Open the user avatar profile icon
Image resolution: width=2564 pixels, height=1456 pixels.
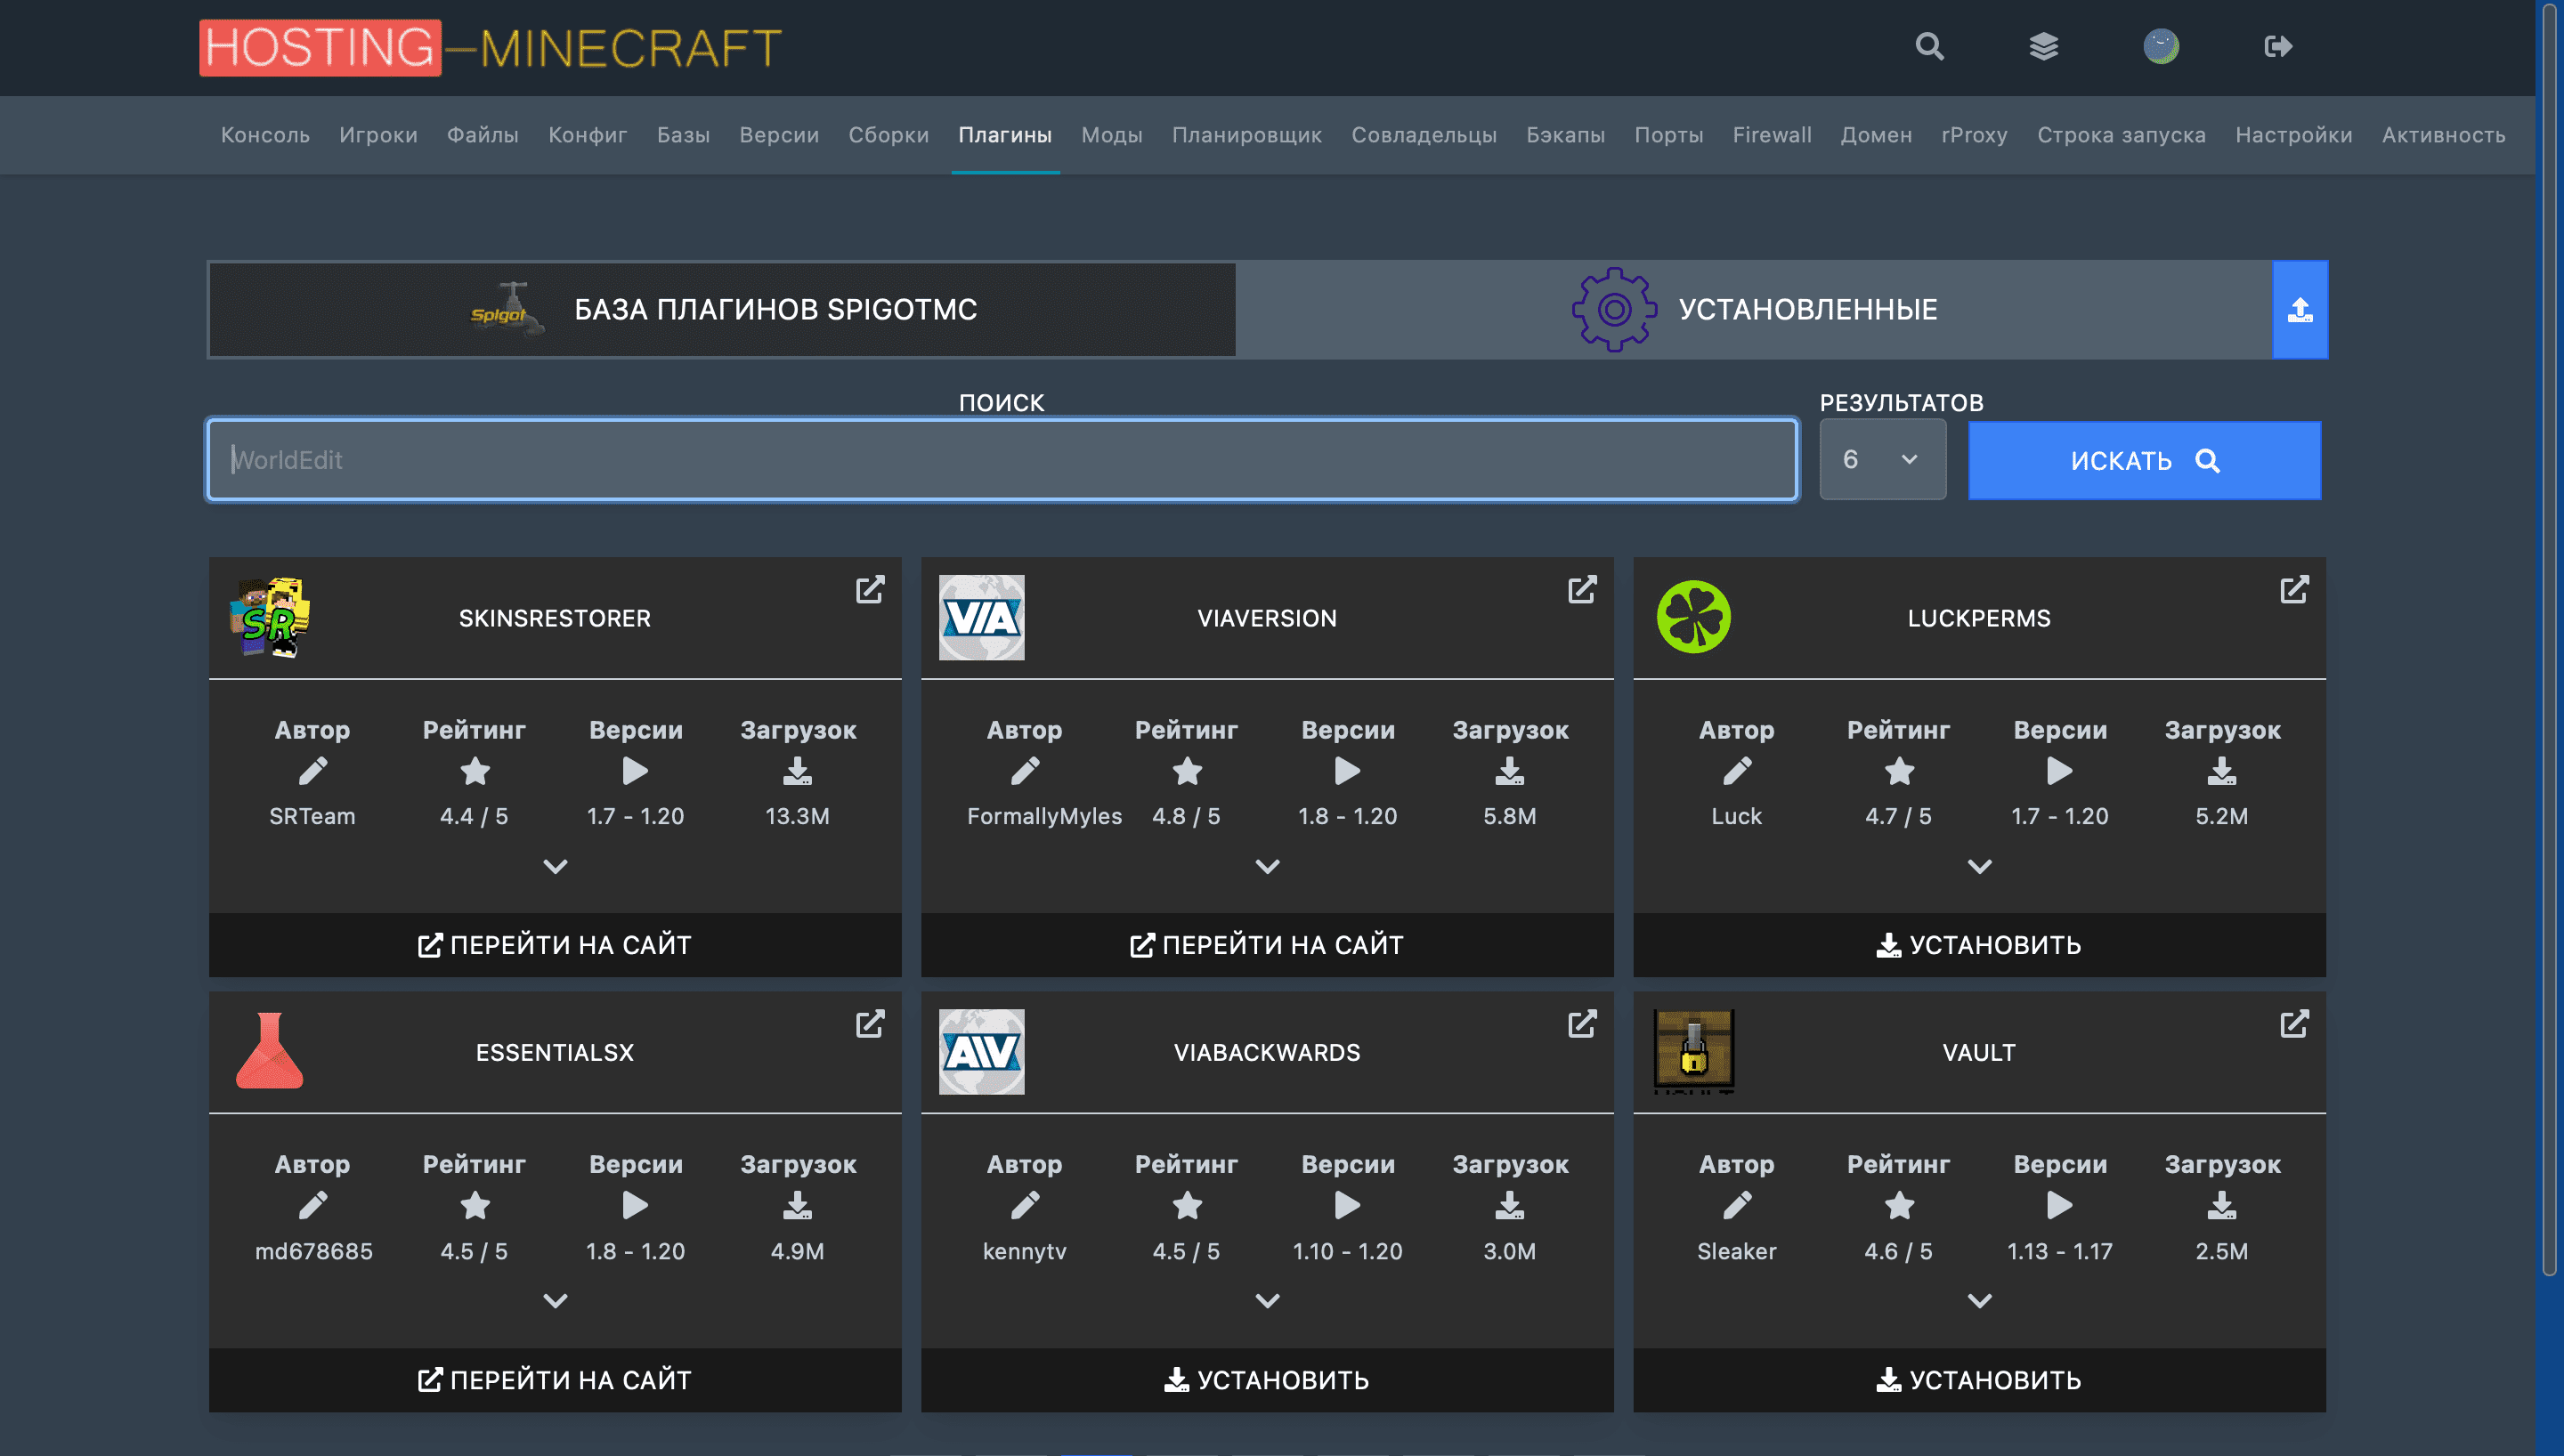click(2161, 47)
